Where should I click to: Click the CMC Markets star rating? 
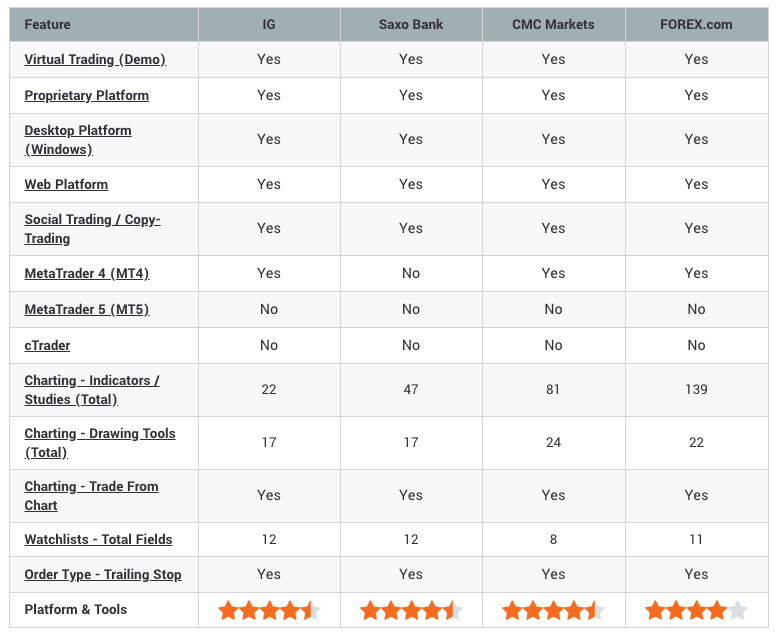[553, 610]
